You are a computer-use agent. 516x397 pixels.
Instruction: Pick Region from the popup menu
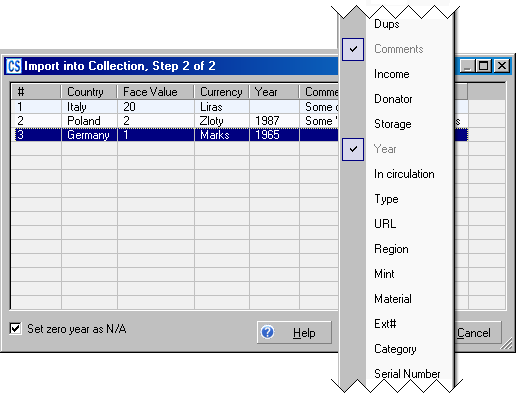391,249
